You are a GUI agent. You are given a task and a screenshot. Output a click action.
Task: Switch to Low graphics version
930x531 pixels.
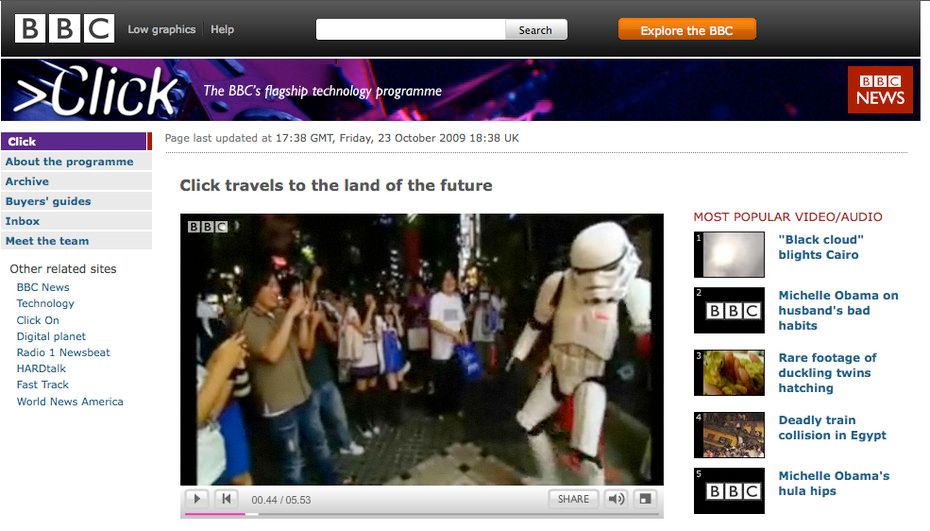[161, 30]
